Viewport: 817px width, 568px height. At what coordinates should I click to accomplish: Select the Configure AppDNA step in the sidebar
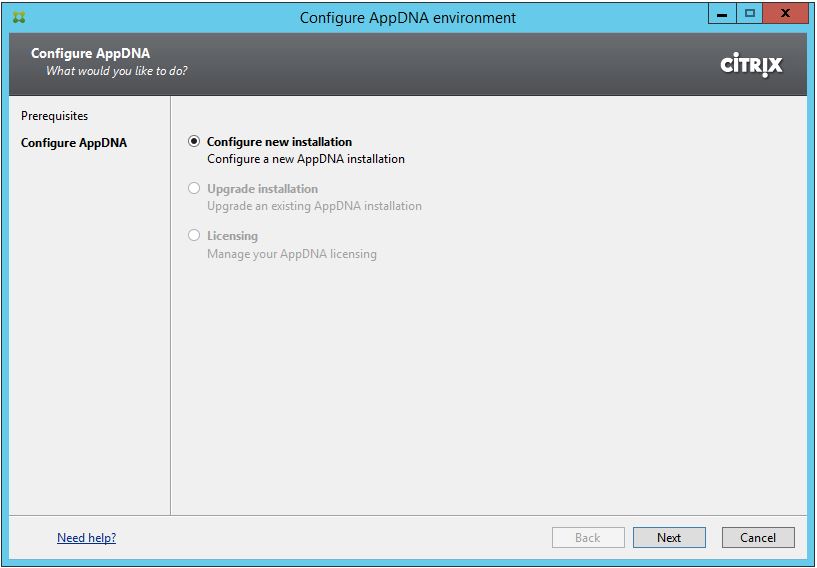click(x=74, y=143)
